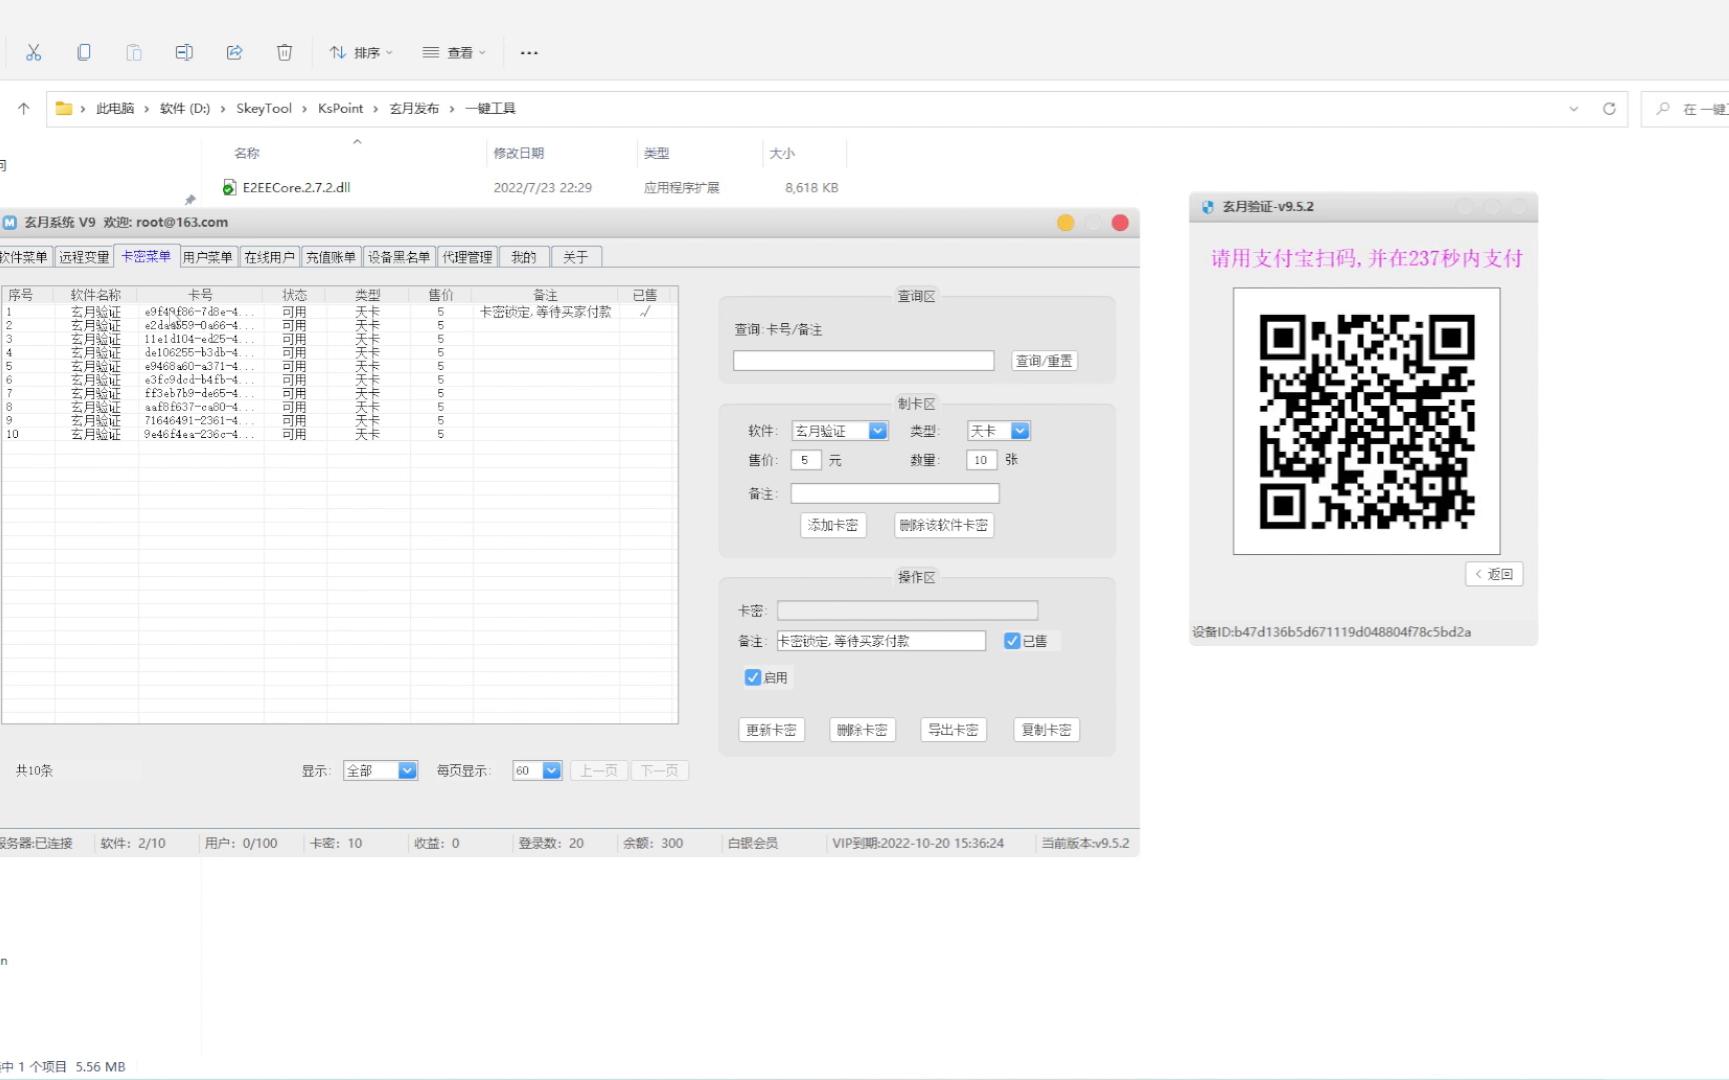
Task: Select card row 11e1d104-ed25-4
Action: 340,339
